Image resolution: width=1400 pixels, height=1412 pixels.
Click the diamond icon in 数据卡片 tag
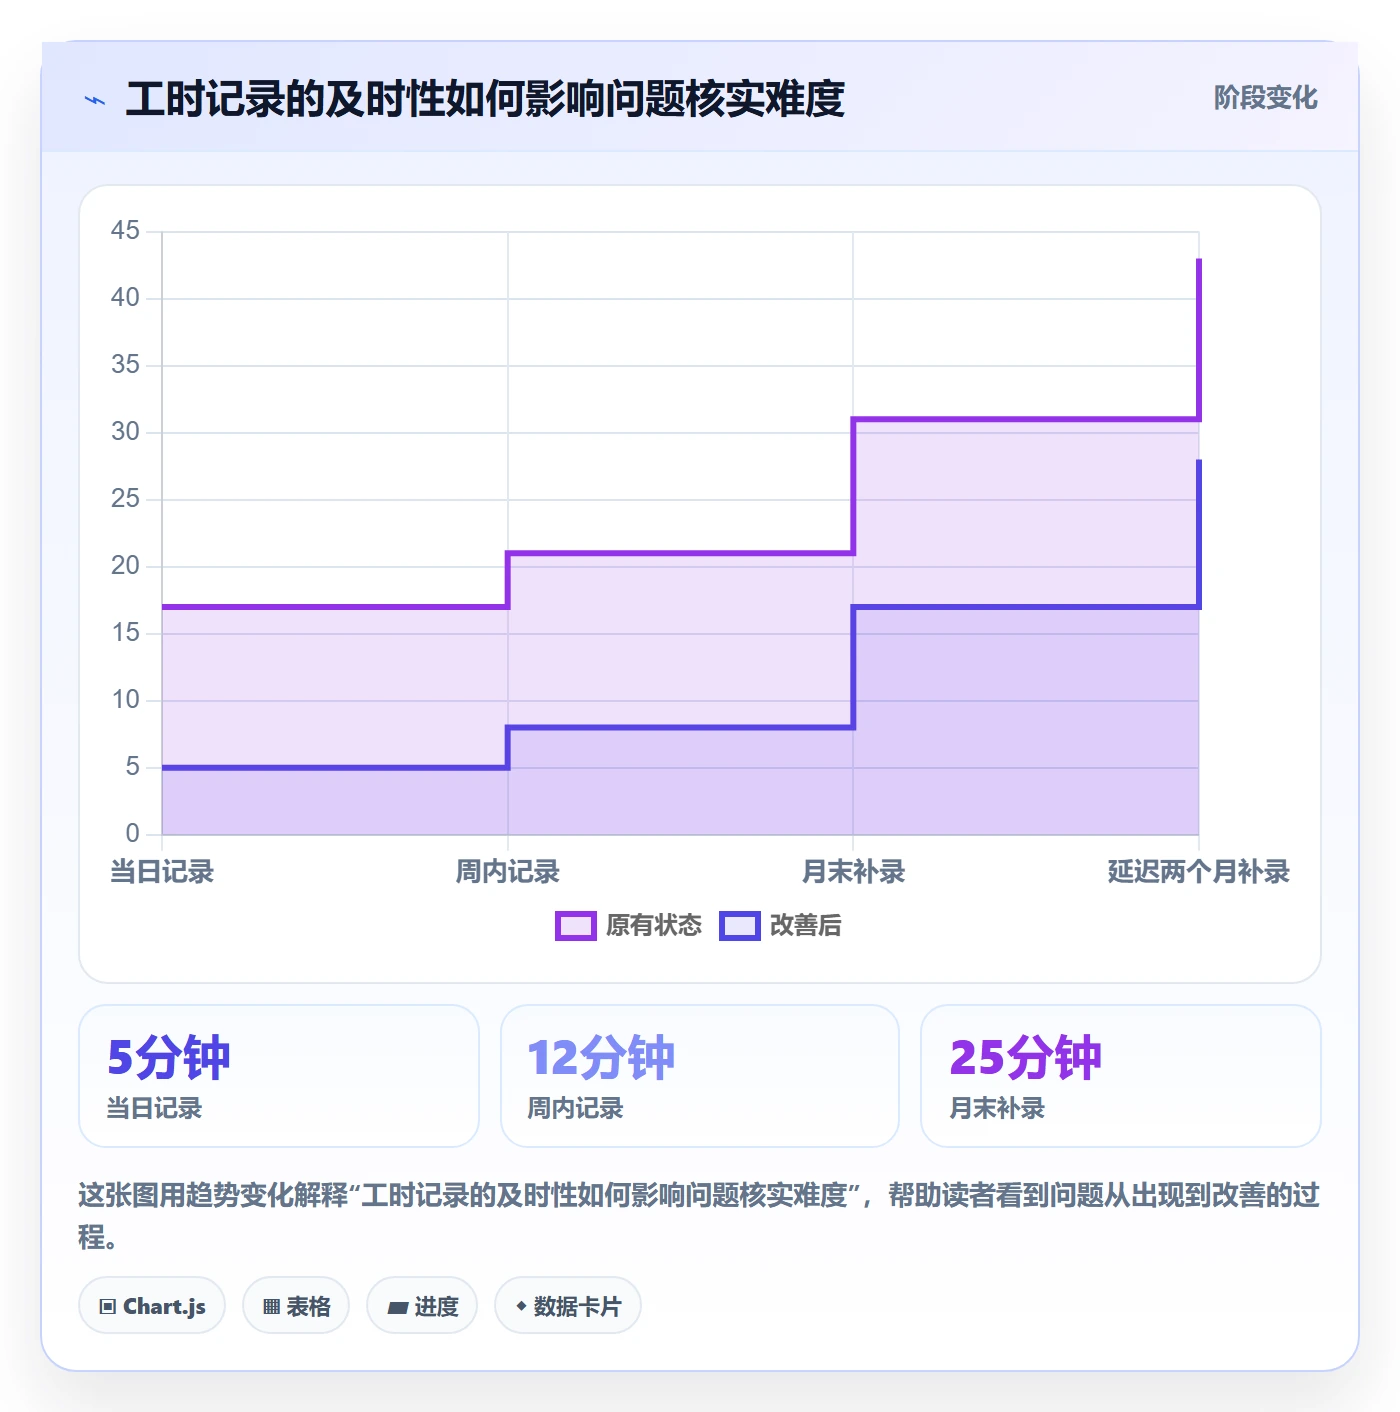(x=521, y=1306)
